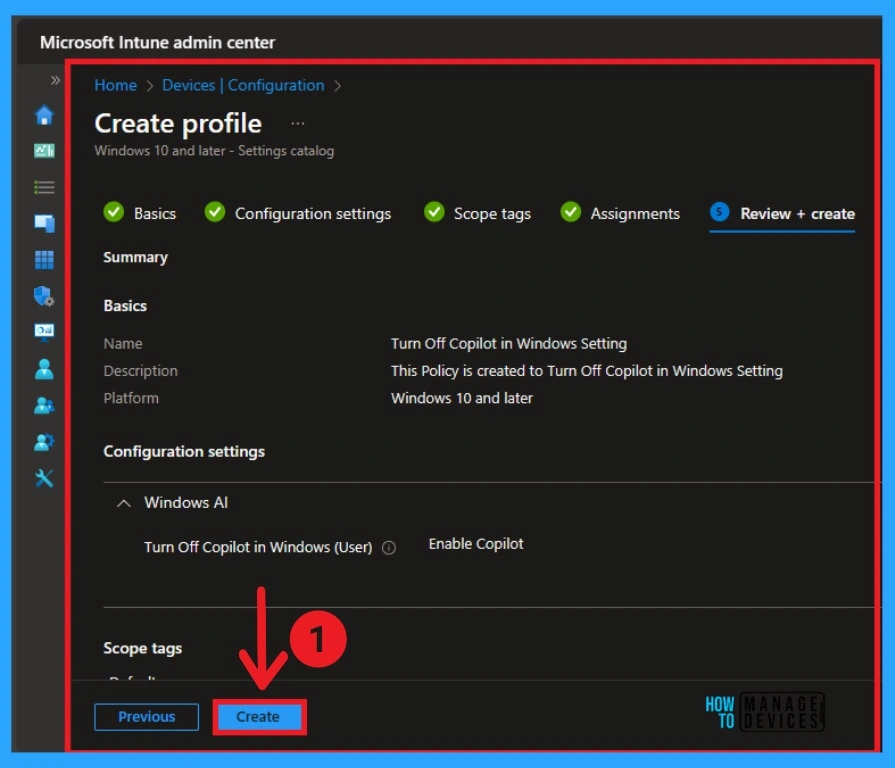Open the Dashboard chart icon in sidebar
895x768 pixels.
click(44, 151)
